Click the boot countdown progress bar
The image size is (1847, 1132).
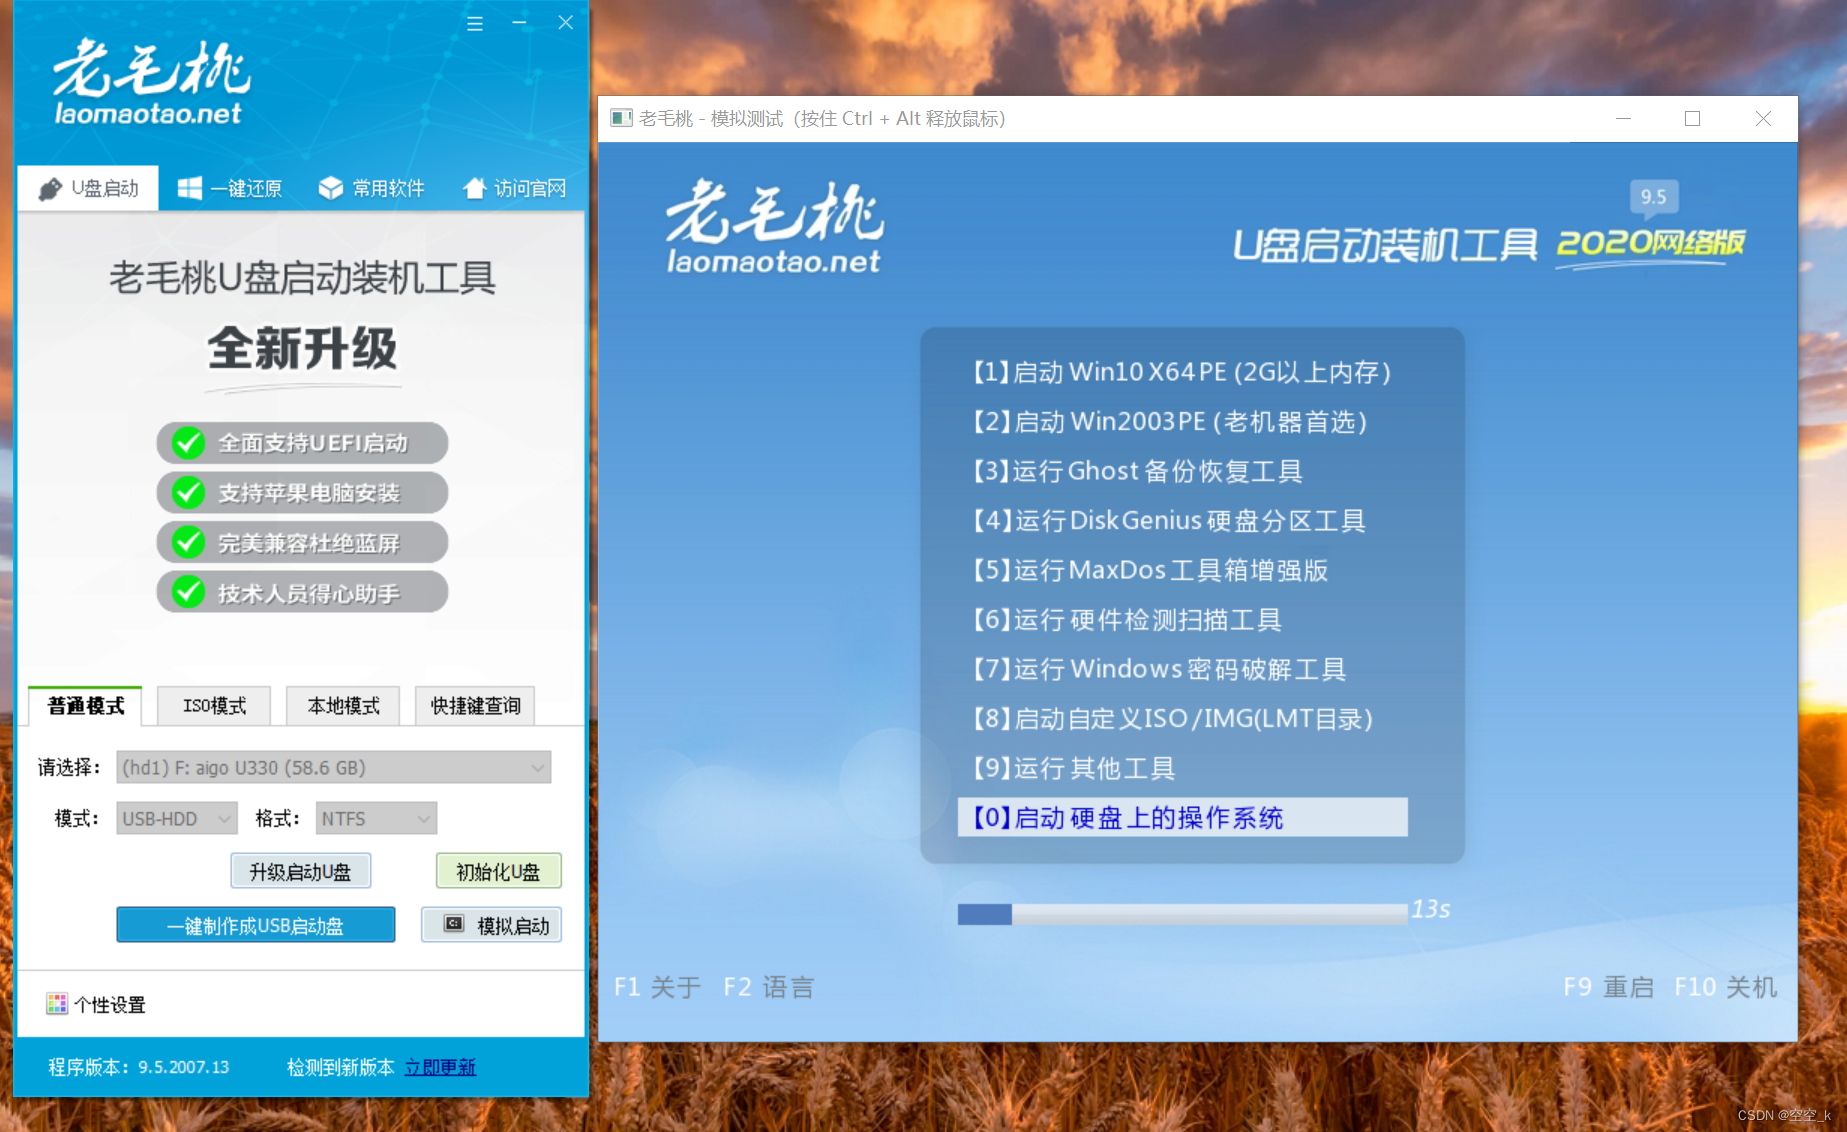pyautogui.click(x=1182, y=914)
